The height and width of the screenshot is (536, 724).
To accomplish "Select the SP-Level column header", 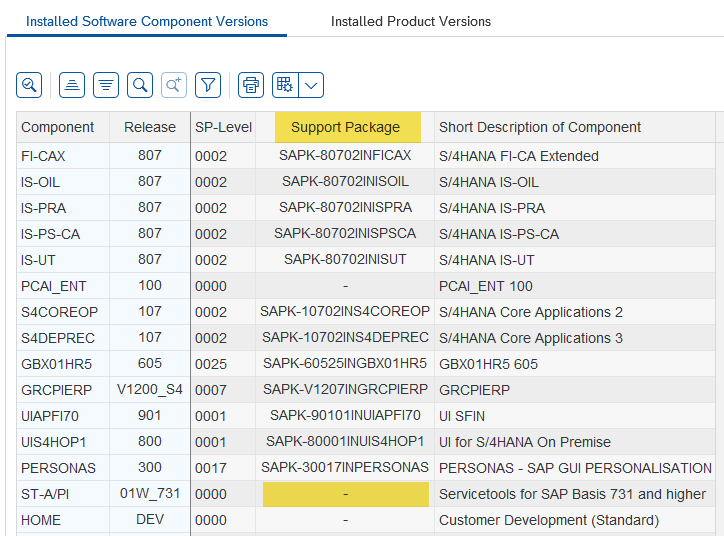I will (x=223, y=127).
